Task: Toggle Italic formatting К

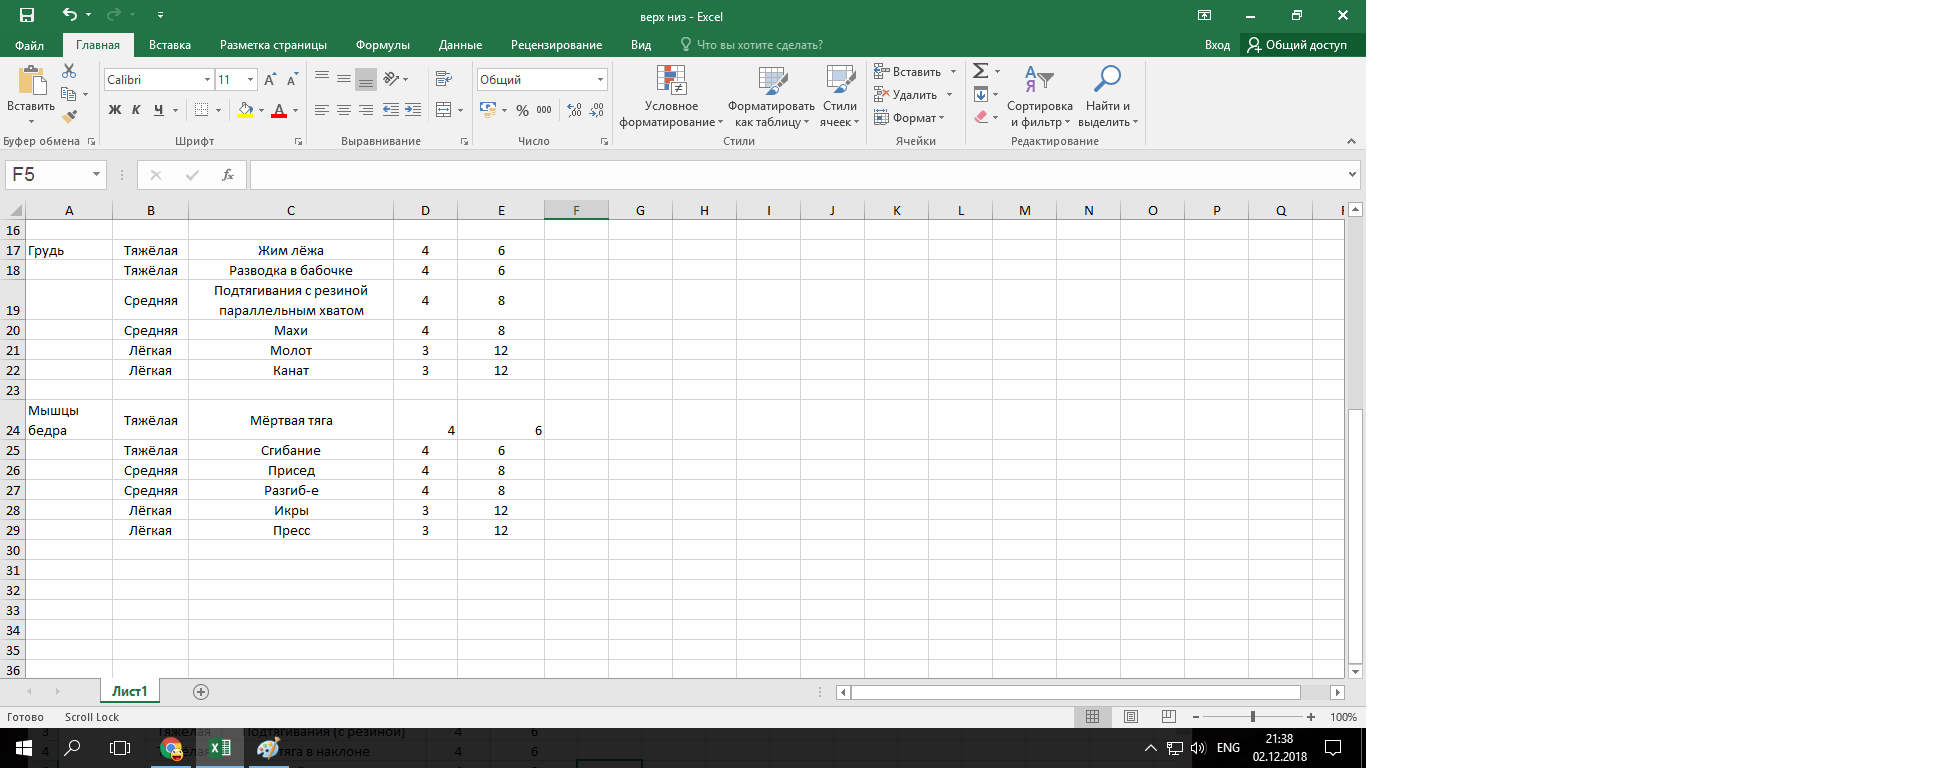Action: (136, 110)
